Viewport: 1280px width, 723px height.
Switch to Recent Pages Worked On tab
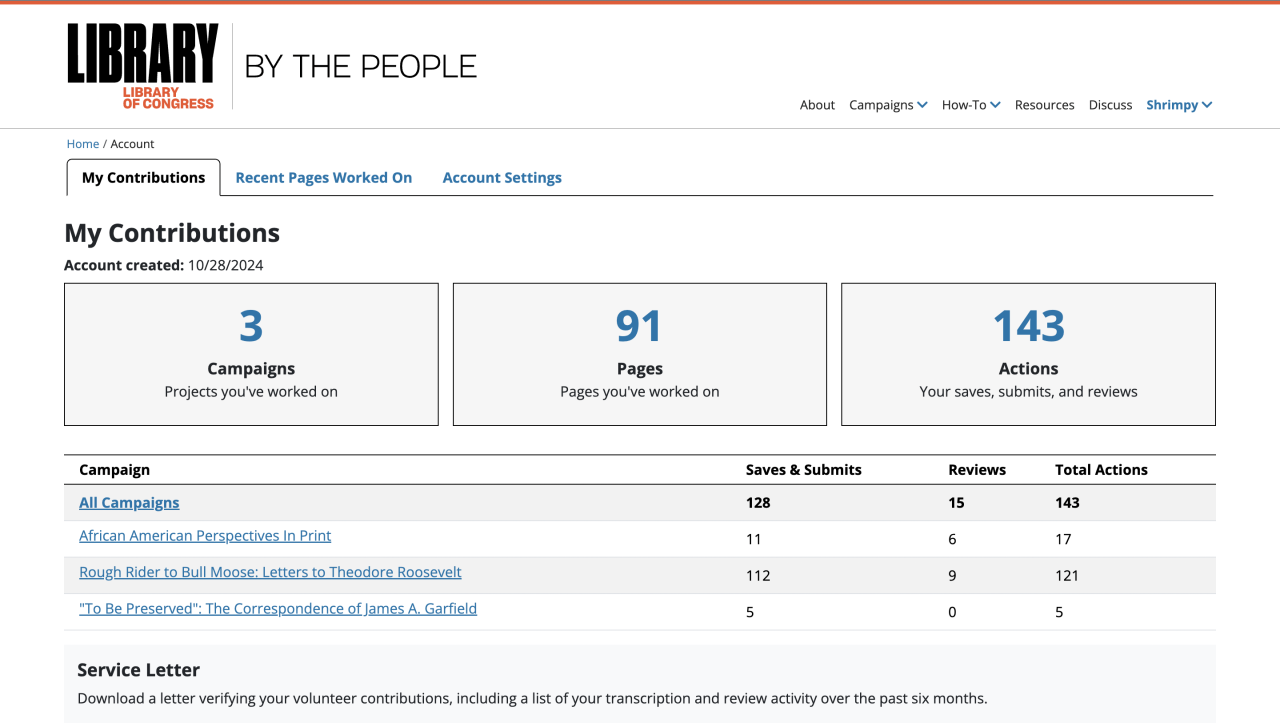point(323,178)
